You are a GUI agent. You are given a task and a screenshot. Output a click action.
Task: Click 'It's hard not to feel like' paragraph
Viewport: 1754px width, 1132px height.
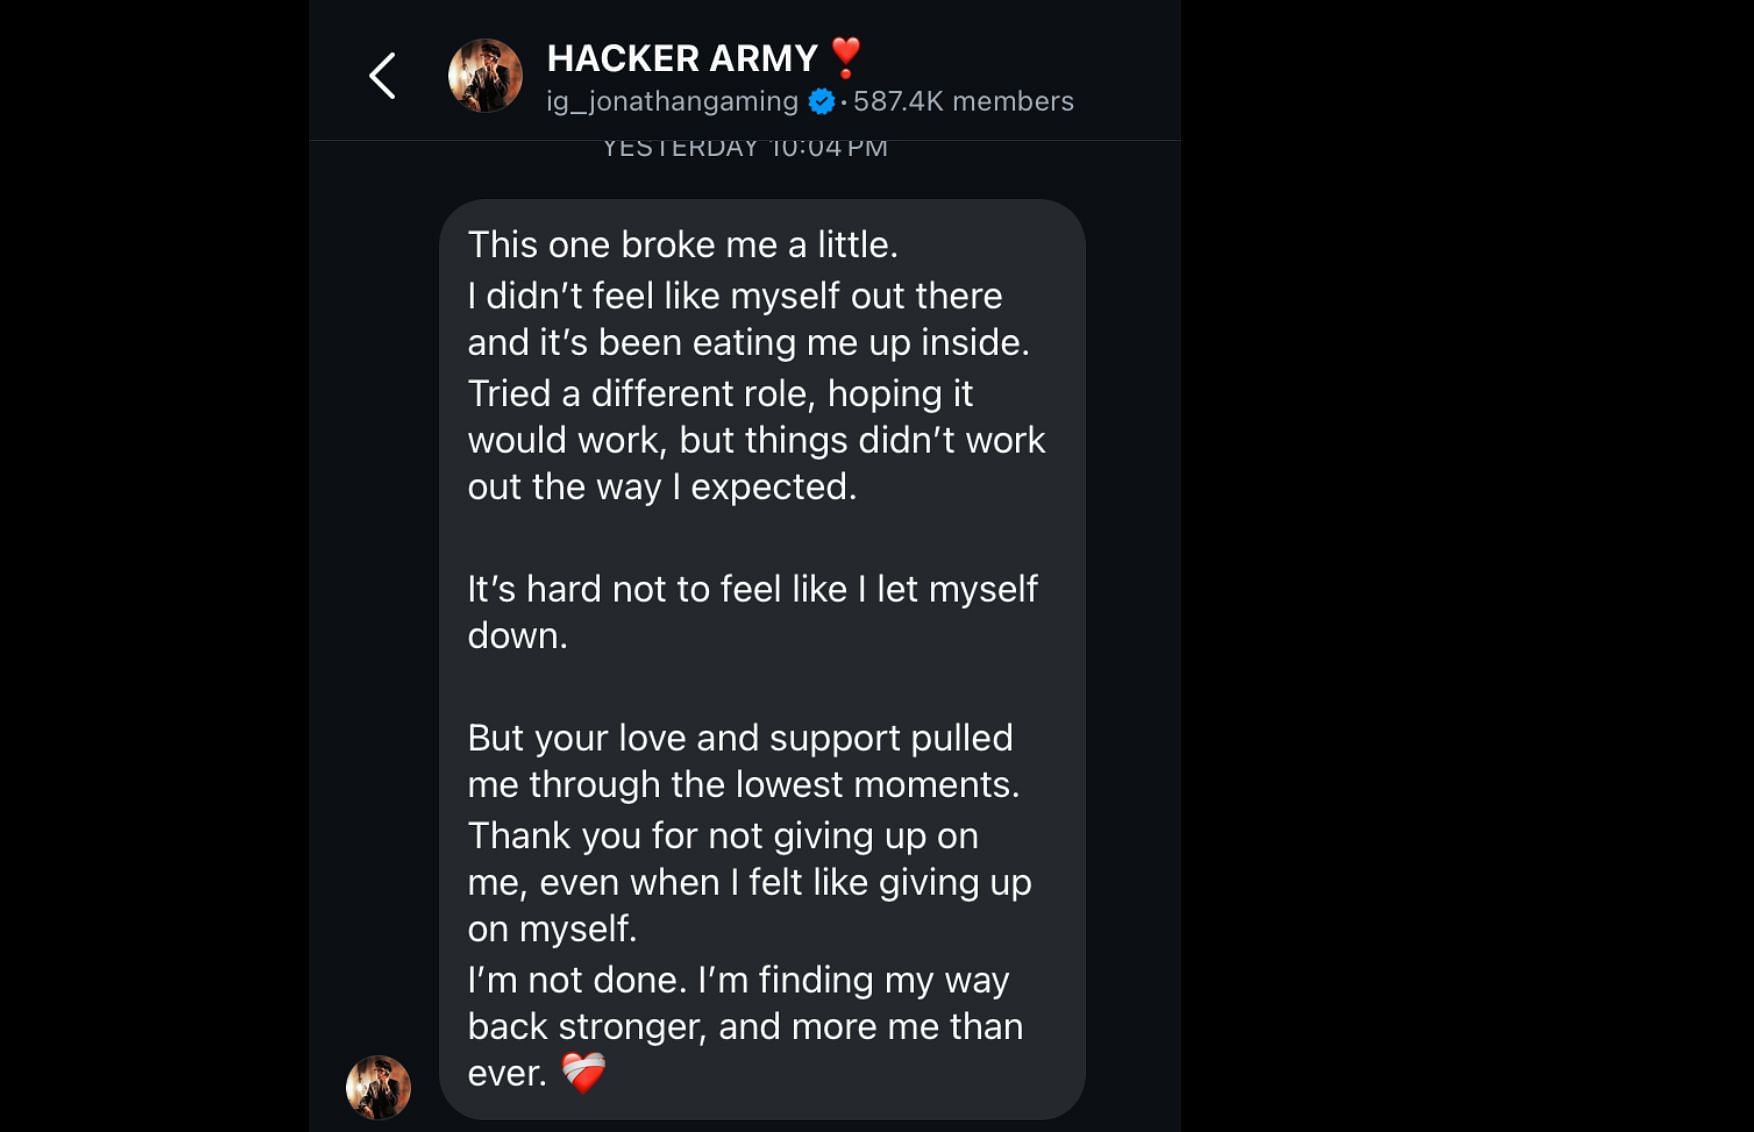coord(753,612)
